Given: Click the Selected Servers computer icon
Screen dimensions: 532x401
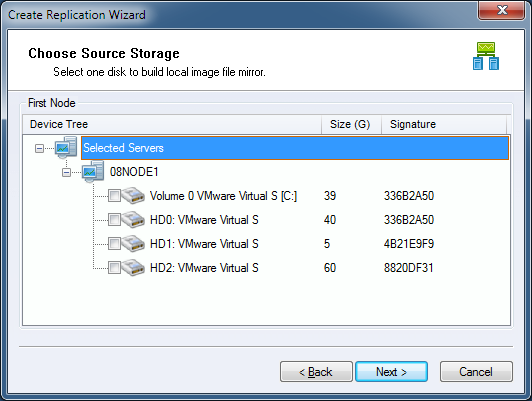Looking at the screenshot, I should [66, 148].
